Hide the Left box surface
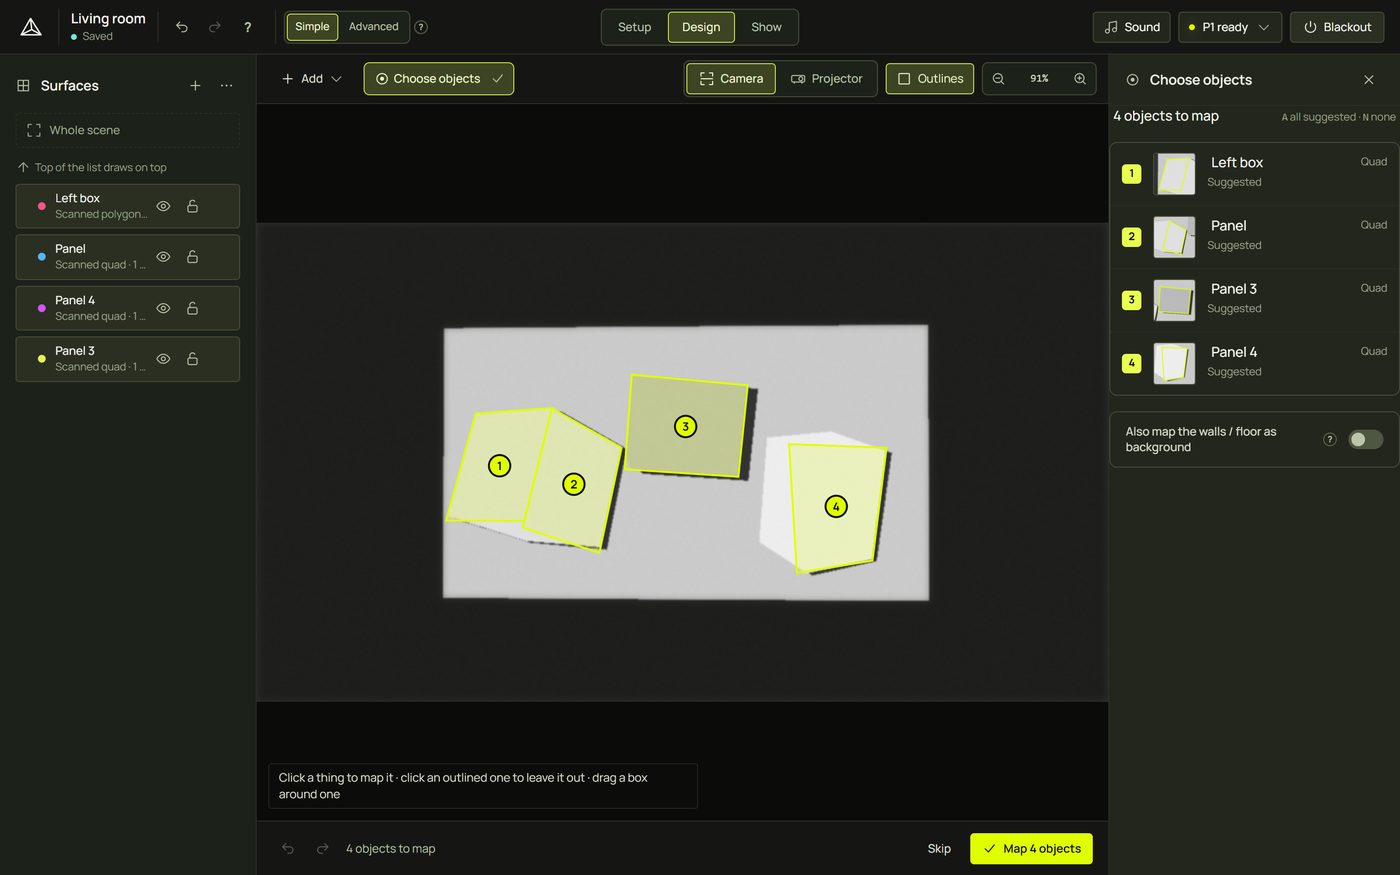Screen dimensions: 1400x875 tap(163, 206)
